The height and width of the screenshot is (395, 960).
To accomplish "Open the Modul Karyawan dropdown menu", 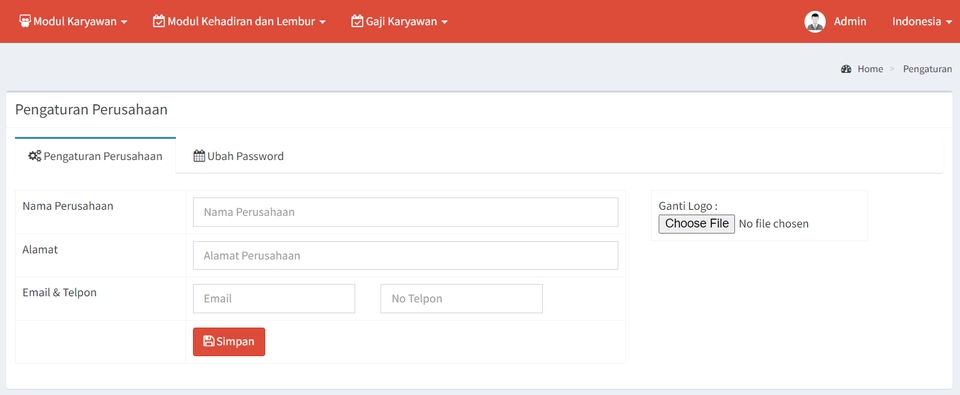I will (x=73, y=21).
